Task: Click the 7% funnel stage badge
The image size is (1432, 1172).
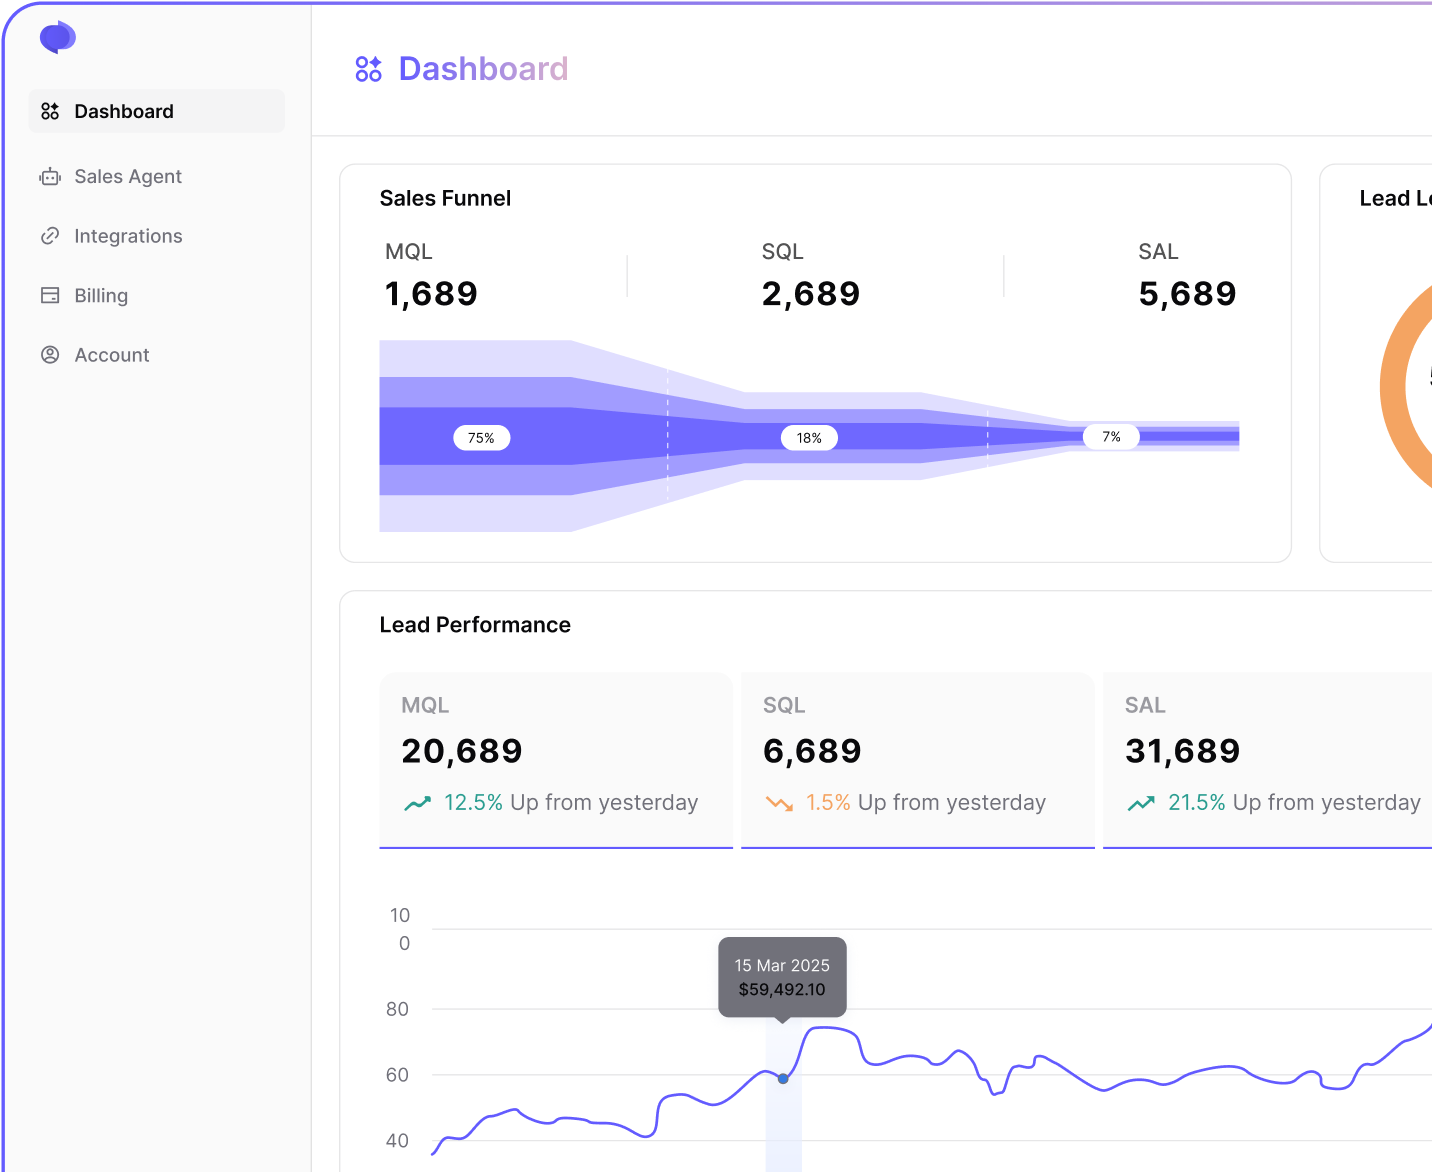Action: pyautogui.click(x=1111, y=437)
